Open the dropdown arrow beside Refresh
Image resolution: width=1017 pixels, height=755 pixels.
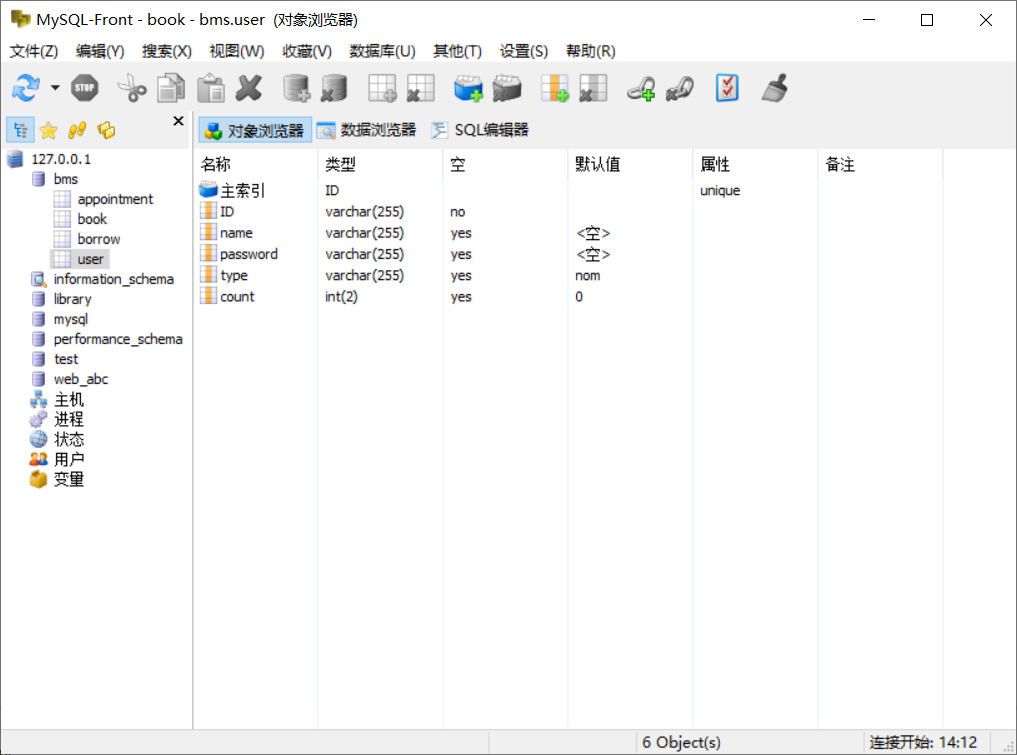[55, 88]
